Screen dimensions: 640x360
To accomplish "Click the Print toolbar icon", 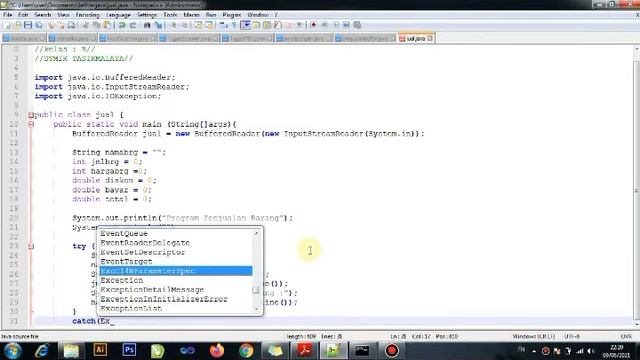I will [x=71, y=25].
